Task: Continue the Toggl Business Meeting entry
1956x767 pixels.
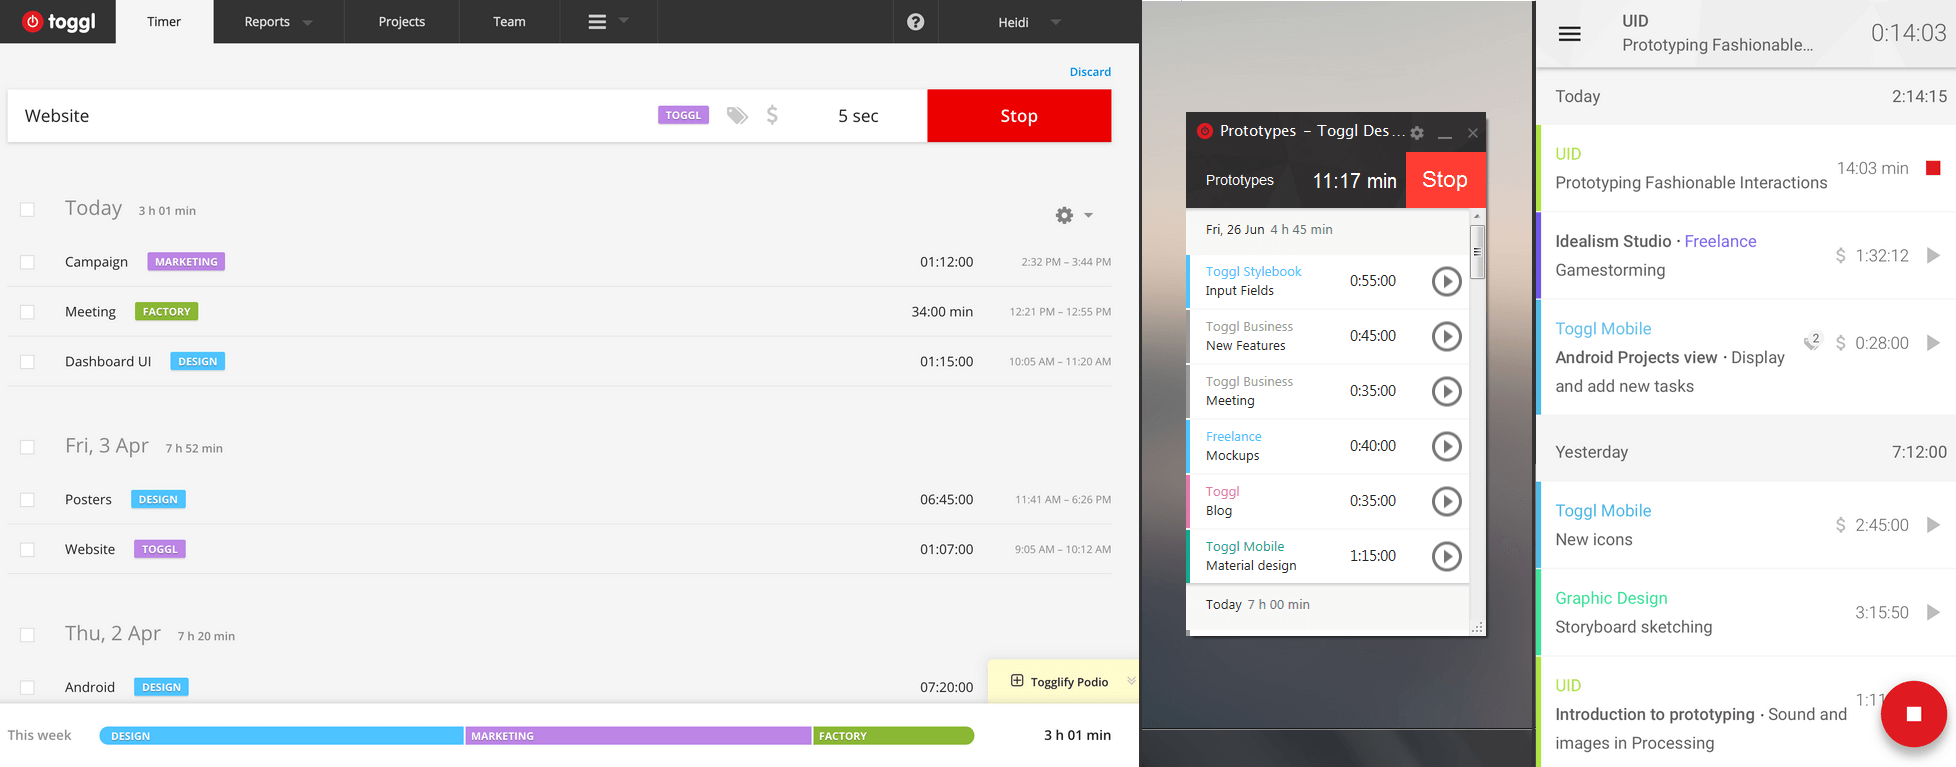Action: tap(1446, 392)
